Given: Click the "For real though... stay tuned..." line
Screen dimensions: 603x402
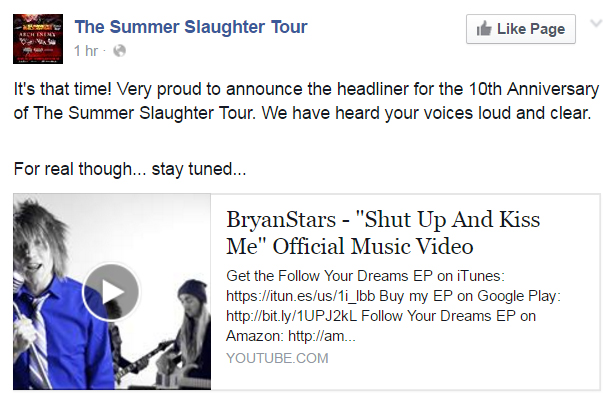Looking at the screenshot, I should 130,170.
